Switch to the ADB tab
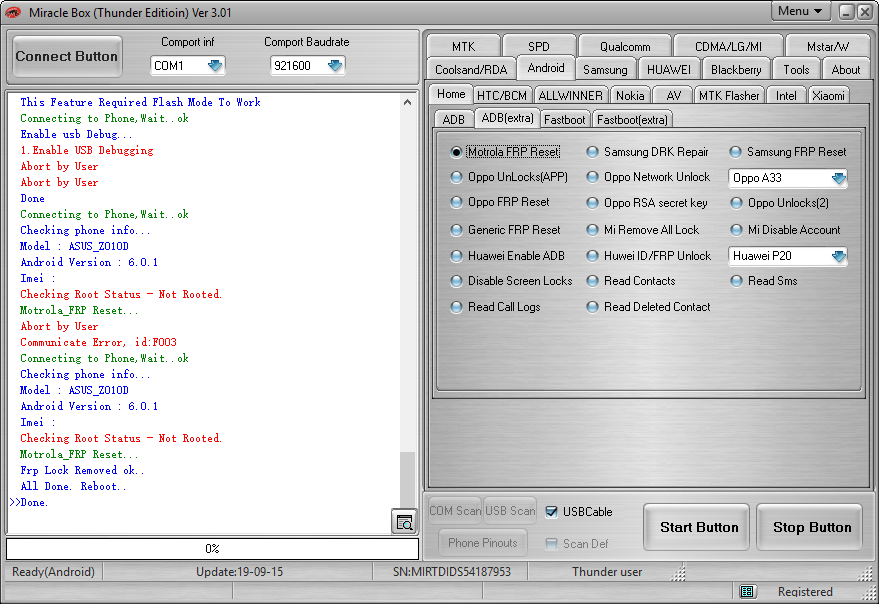The width and height of the screenshot is (879, 604). tap(454, 119)
